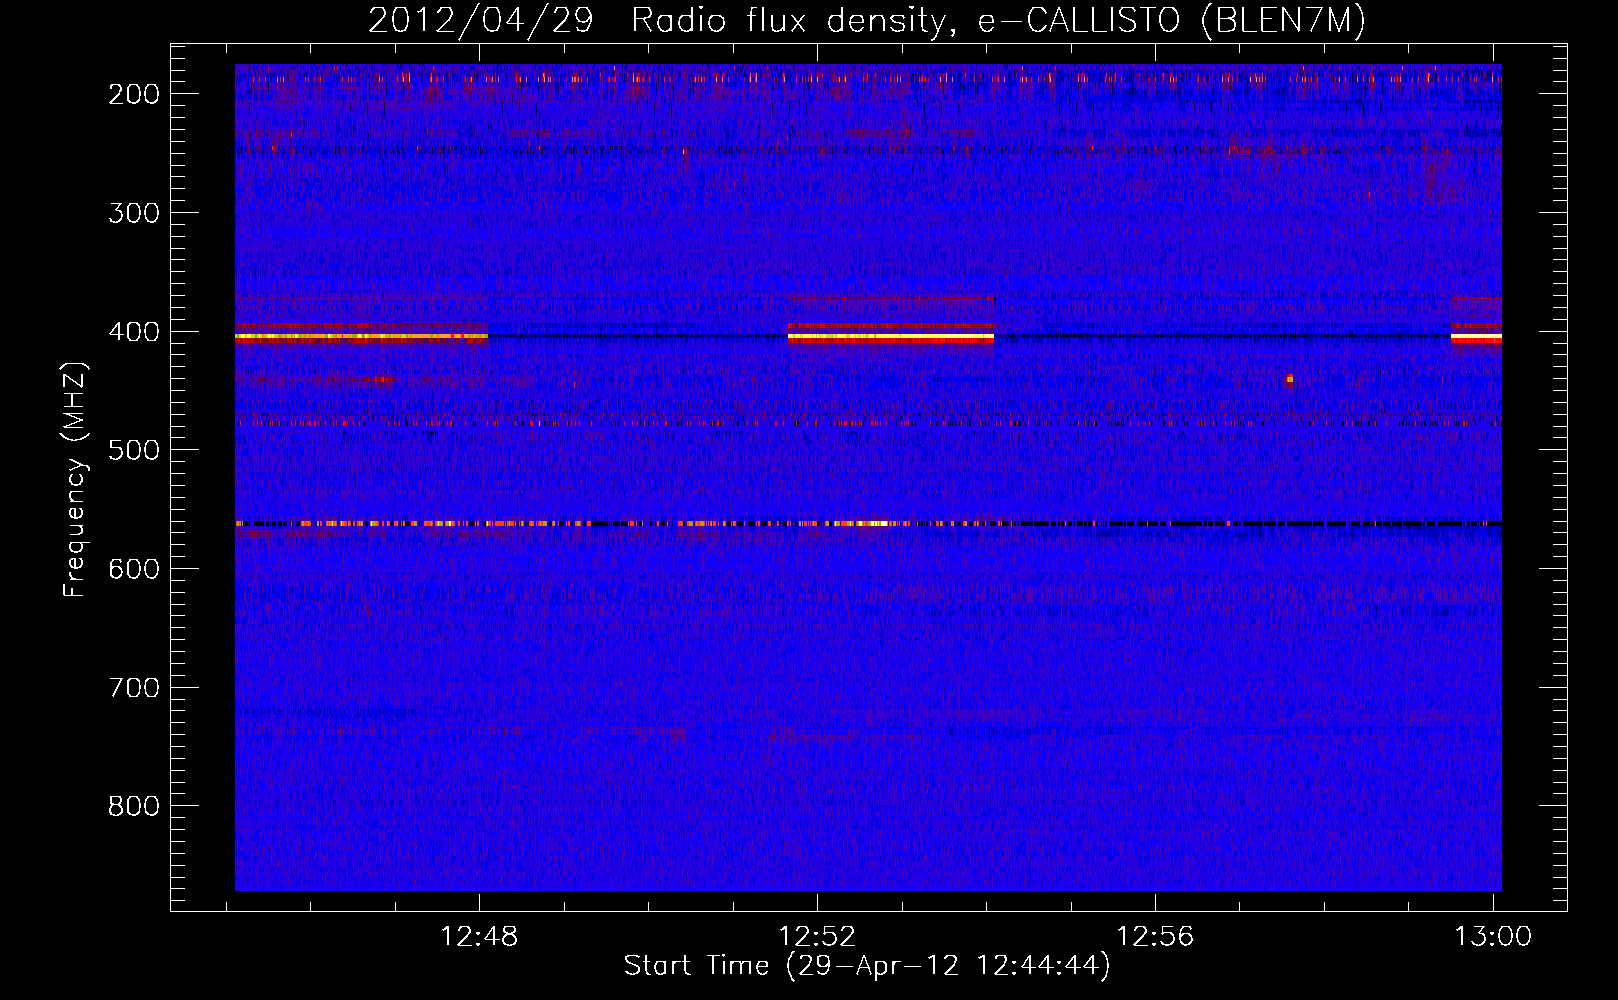Select the 700 frequency tick label

click(134, 688)
